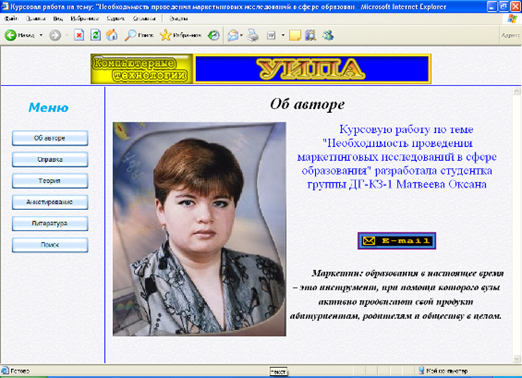Open the Анкетирование sidebar button
This screenshot has height=378, width=522.
click(x=50, y=202)
